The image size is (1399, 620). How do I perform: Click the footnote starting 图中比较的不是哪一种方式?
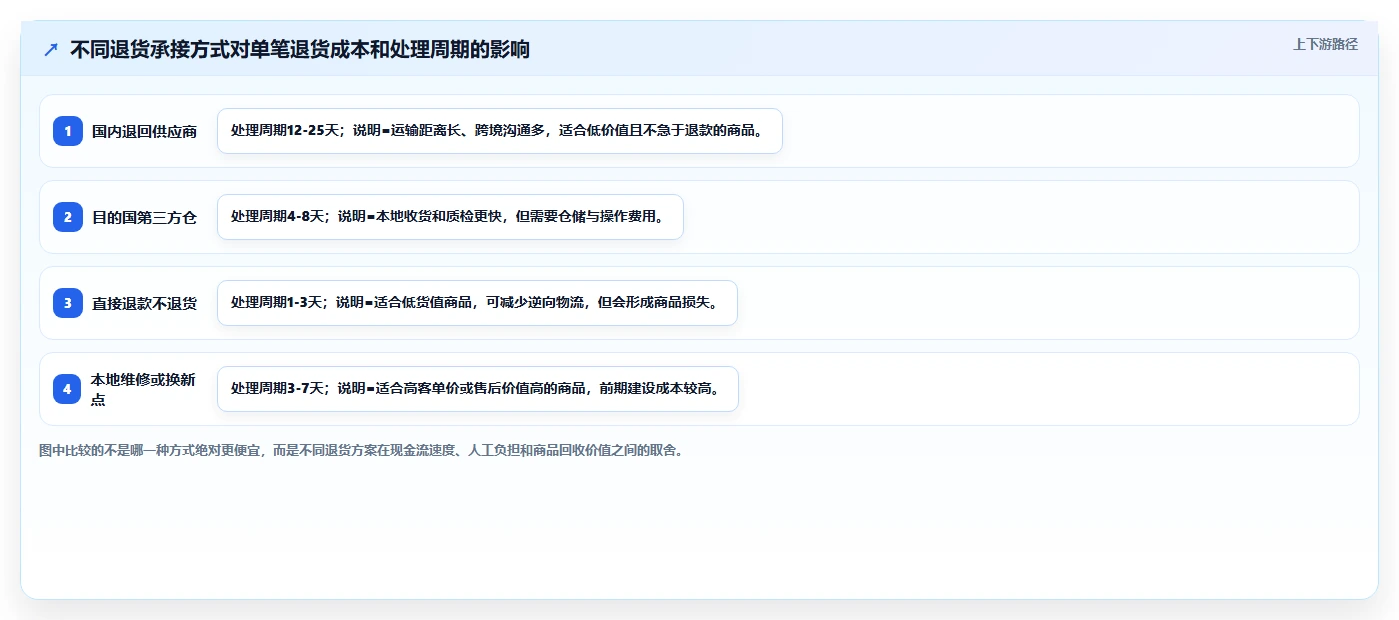pos(361,450)
